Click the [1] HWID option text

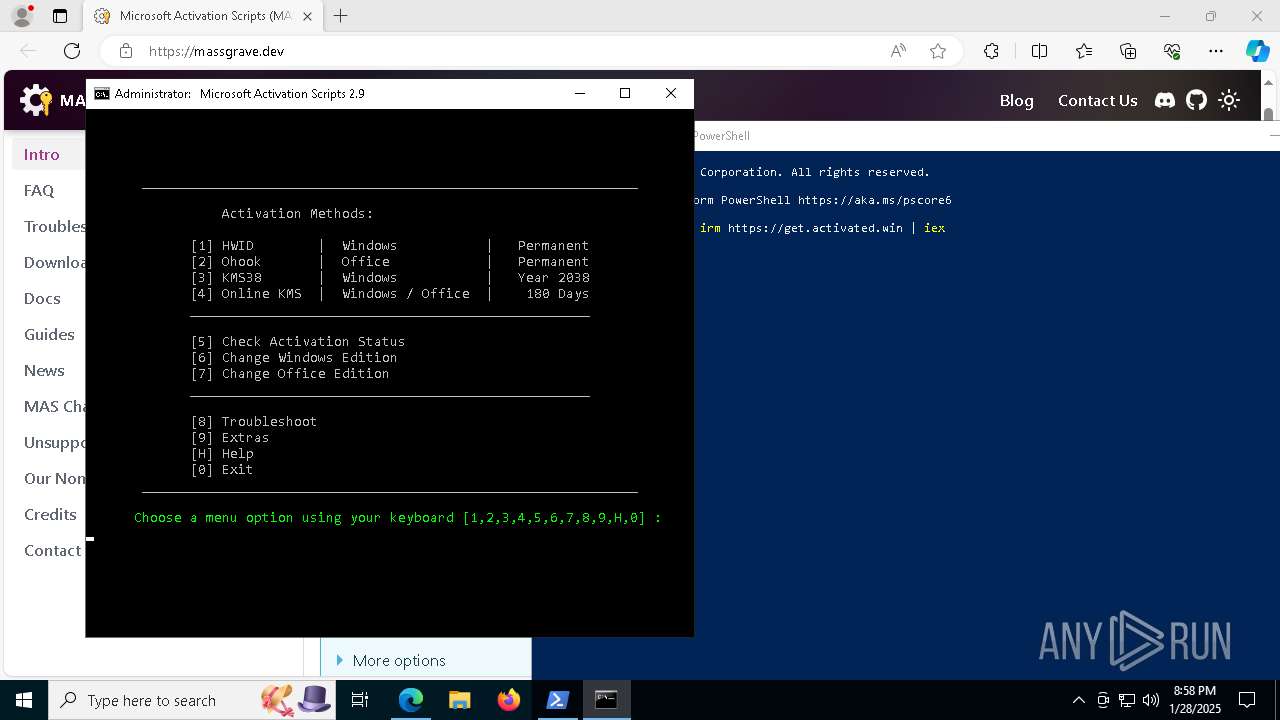pos(222,245)
